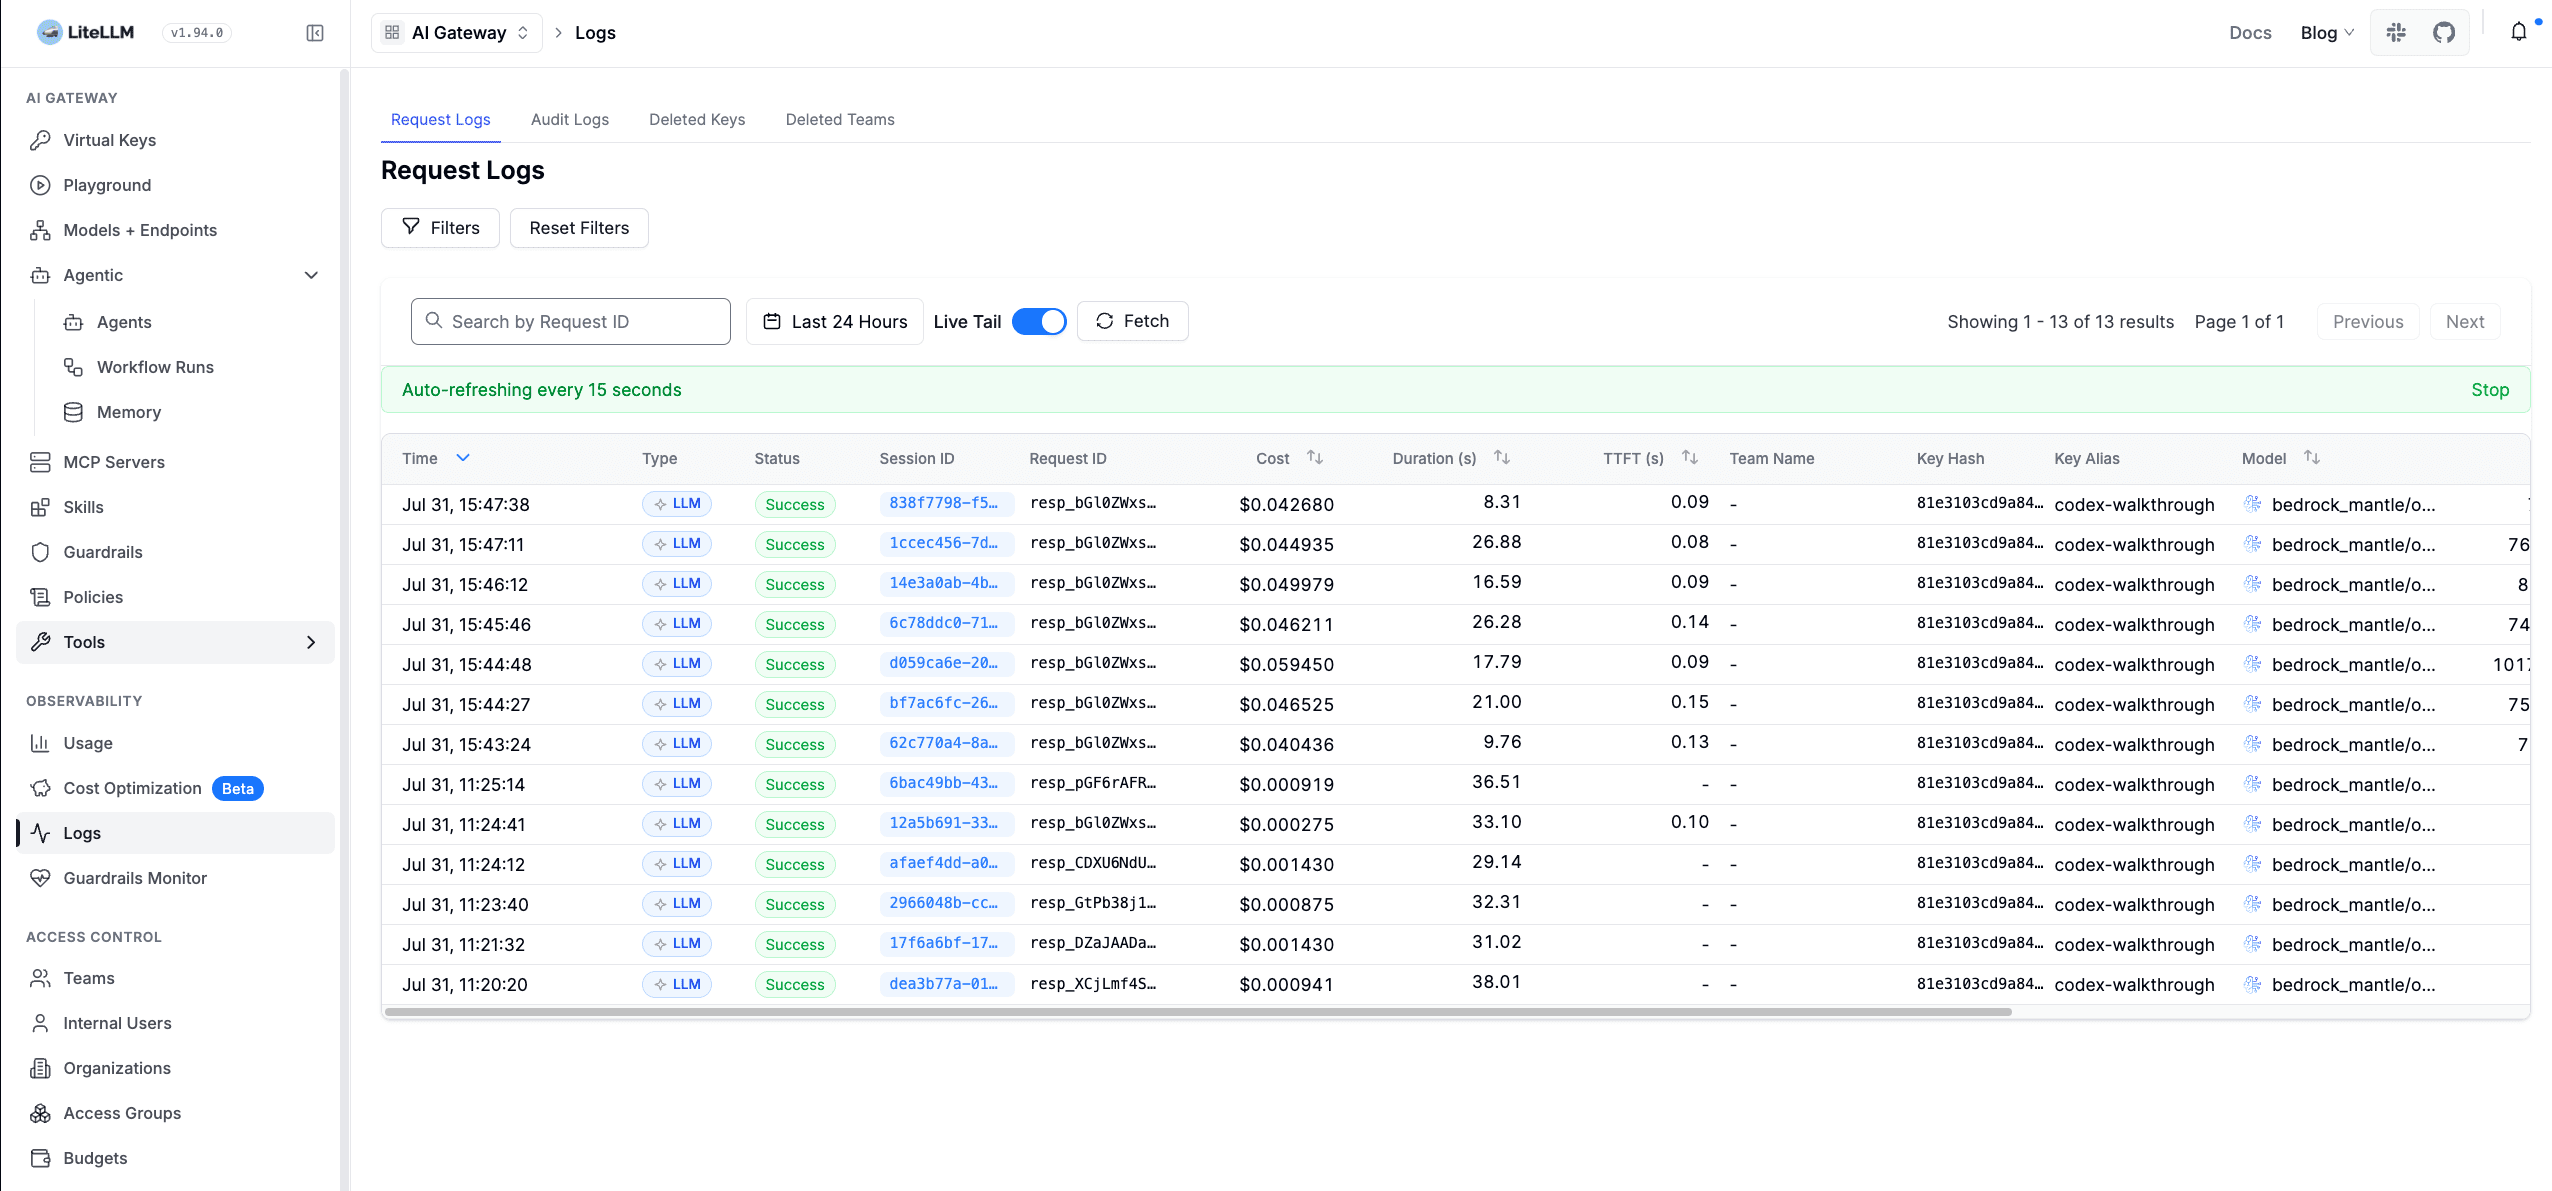Image resolution: width=2552 pixels, height=1191 pixels.
Task: Open the GitHub icon link
Action: tap(2444, 33)
